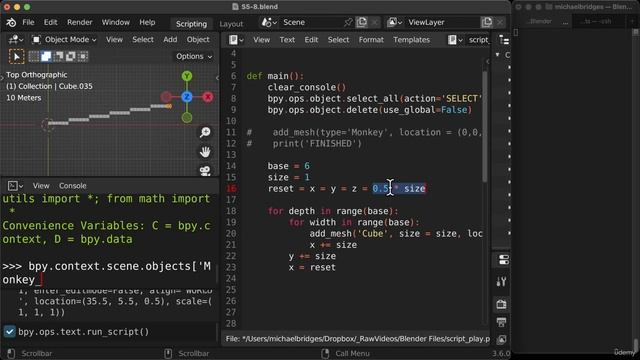Open the Active Tool settings toggle icon
Image resolution: width=640 pixels, height=360 pixels.
pos(503,260)
